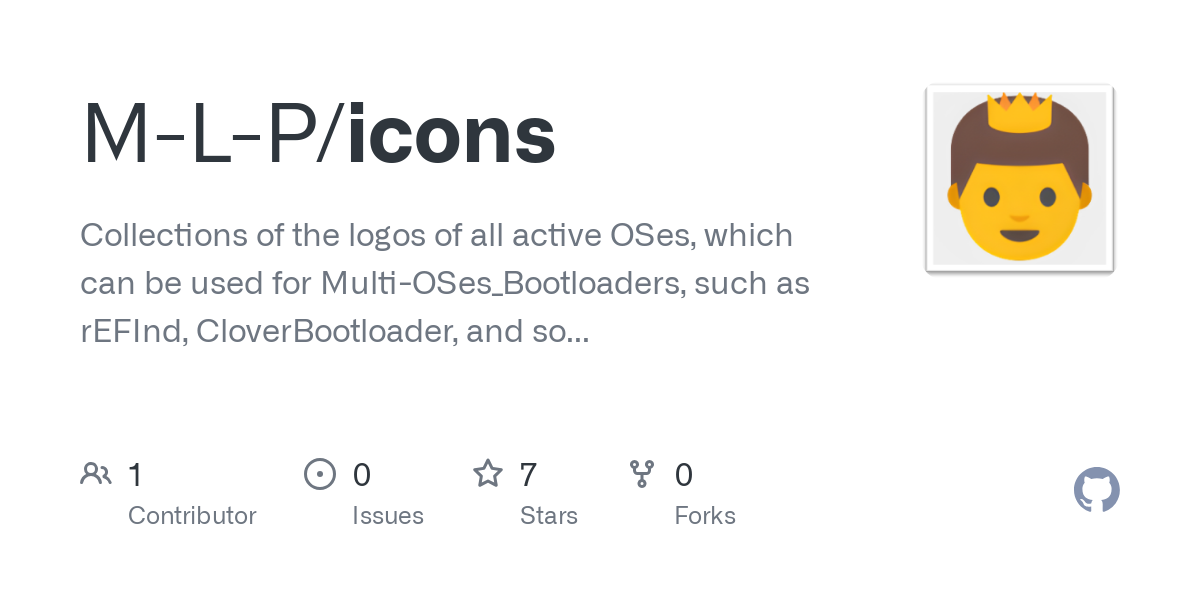Click the 'rEFInd, CloverBootloader' description line
Image resolution: width=1200 pixels, height=600 pixels.
334,331
